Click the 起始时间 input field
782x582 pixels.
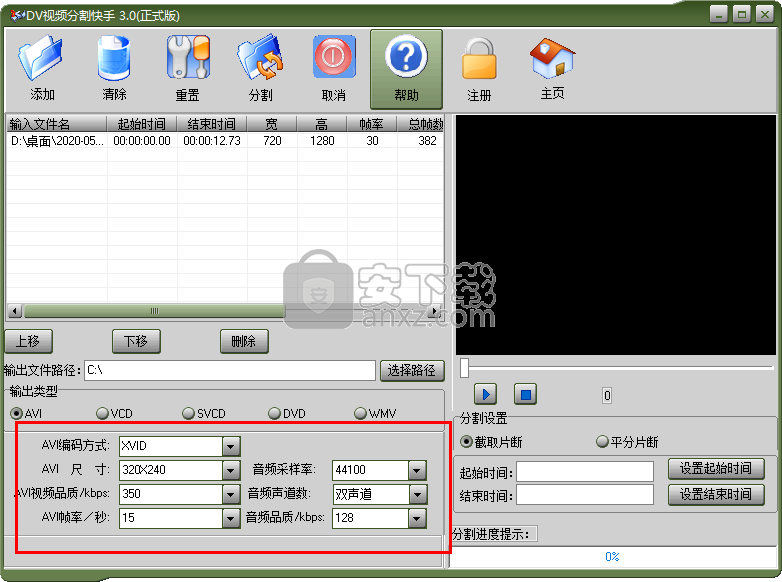pos(585,471)
